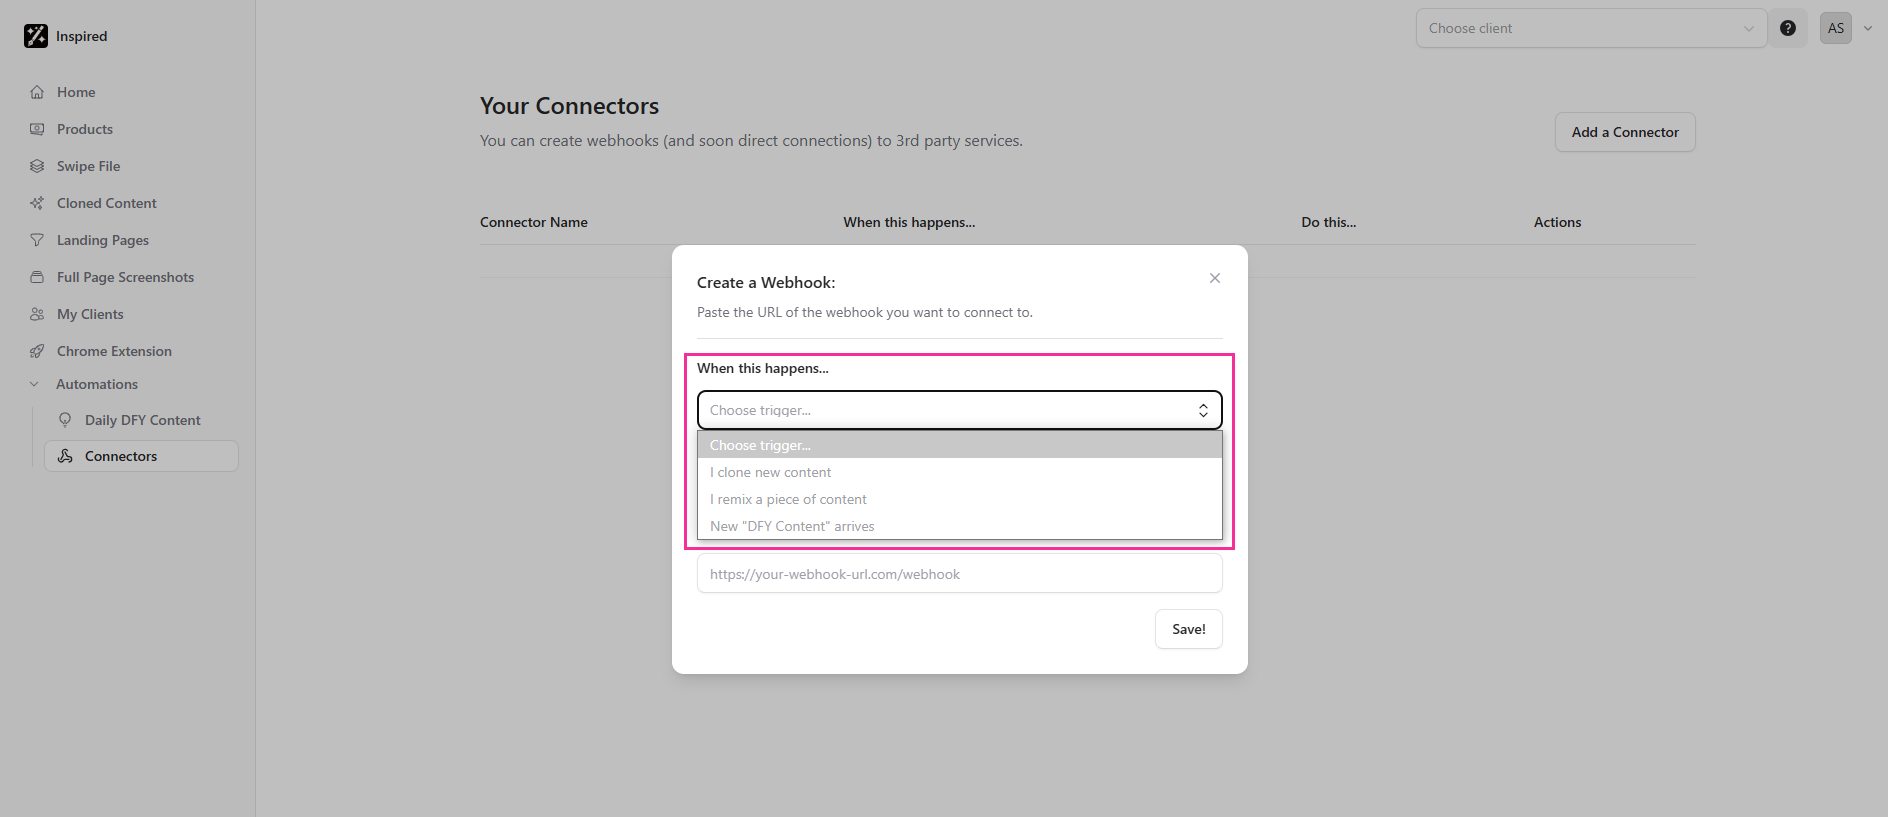The width and height of the screenshot is (1888, 817).
Task: Go to Home in sidebar
Action: (76, 92)
